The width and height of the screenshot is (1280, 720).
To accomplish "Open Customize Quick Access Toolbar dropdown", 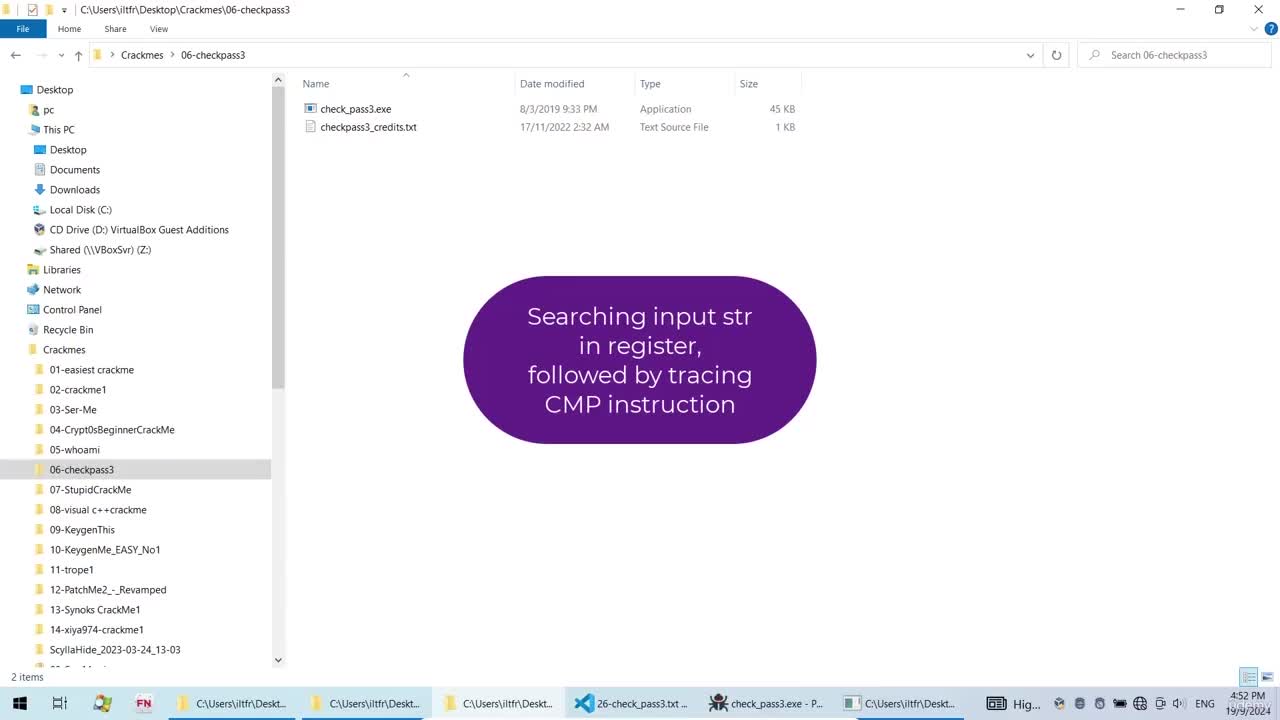I will 65,10.
